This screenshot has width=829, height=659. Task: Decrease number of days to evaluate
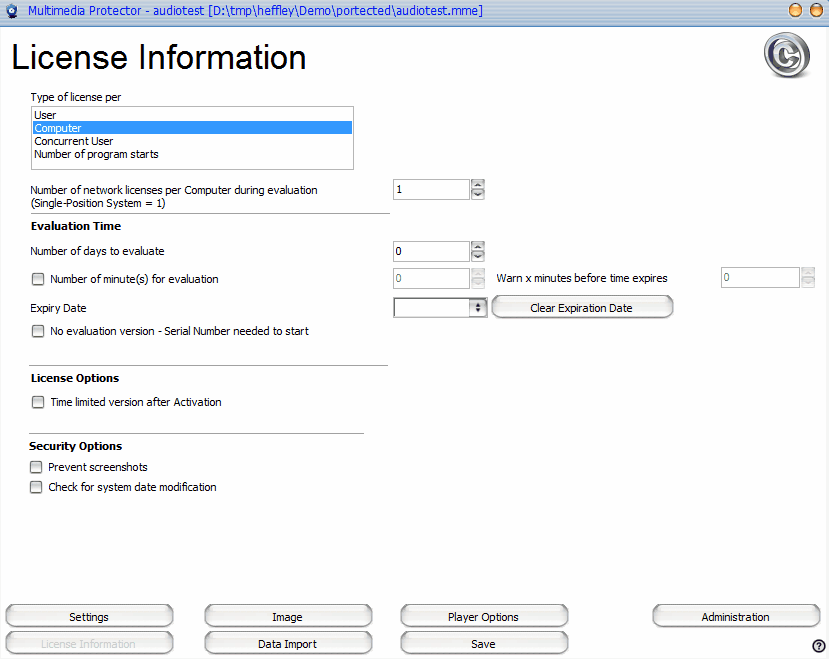coord(478,257)
